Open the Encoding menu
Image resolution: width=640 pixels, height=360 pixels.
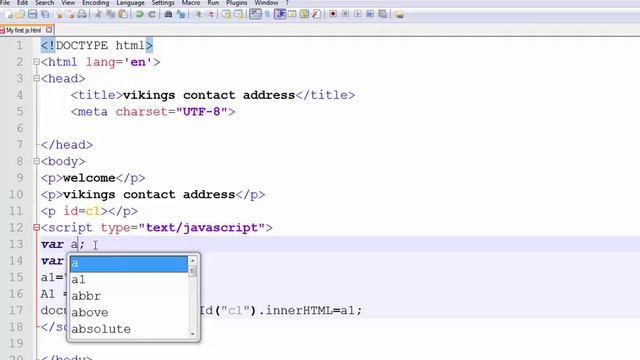96,3
